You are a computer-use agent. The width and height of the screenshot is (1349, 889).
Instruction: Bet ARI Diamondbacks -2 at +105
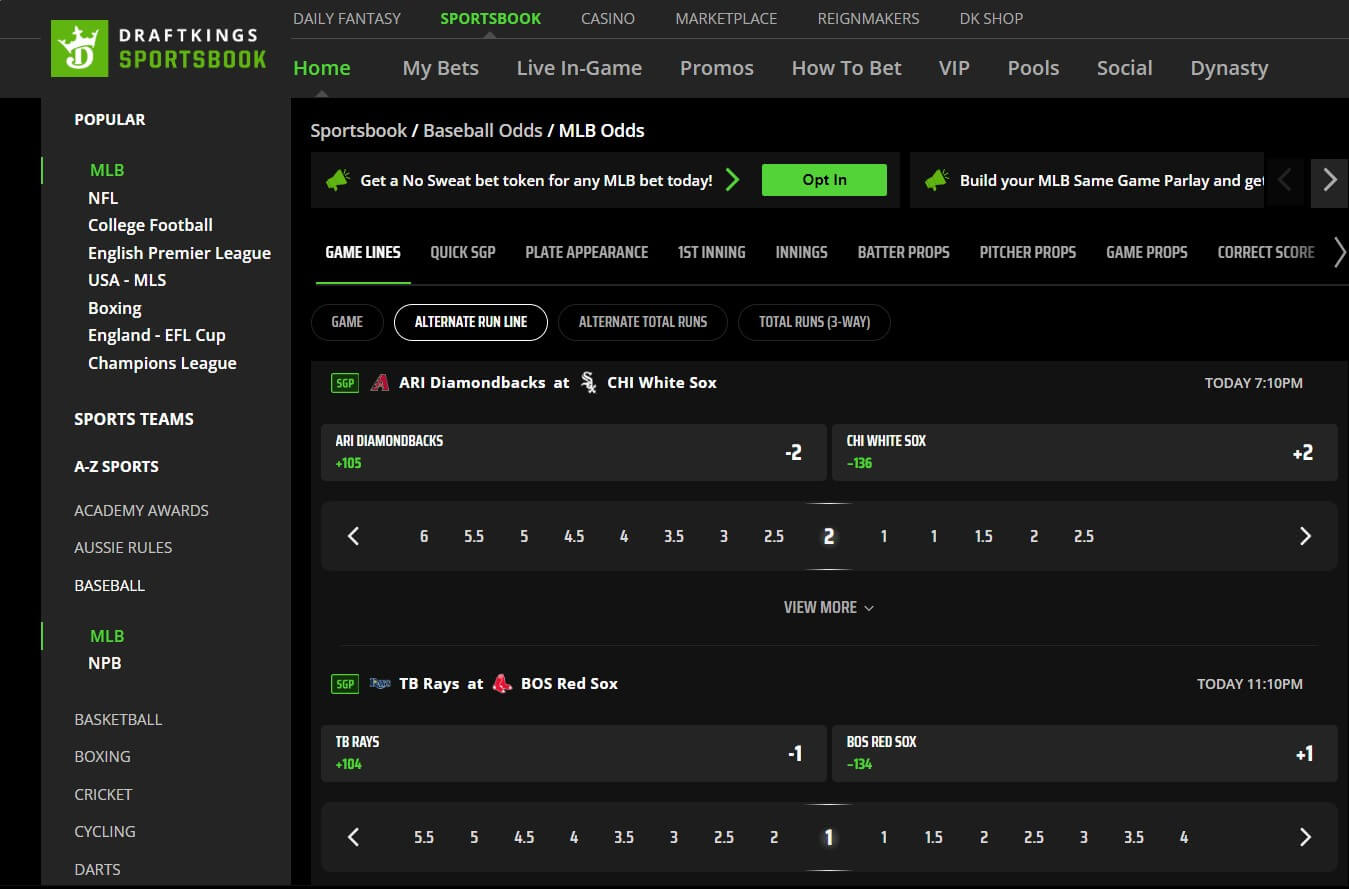pos(574,453)
